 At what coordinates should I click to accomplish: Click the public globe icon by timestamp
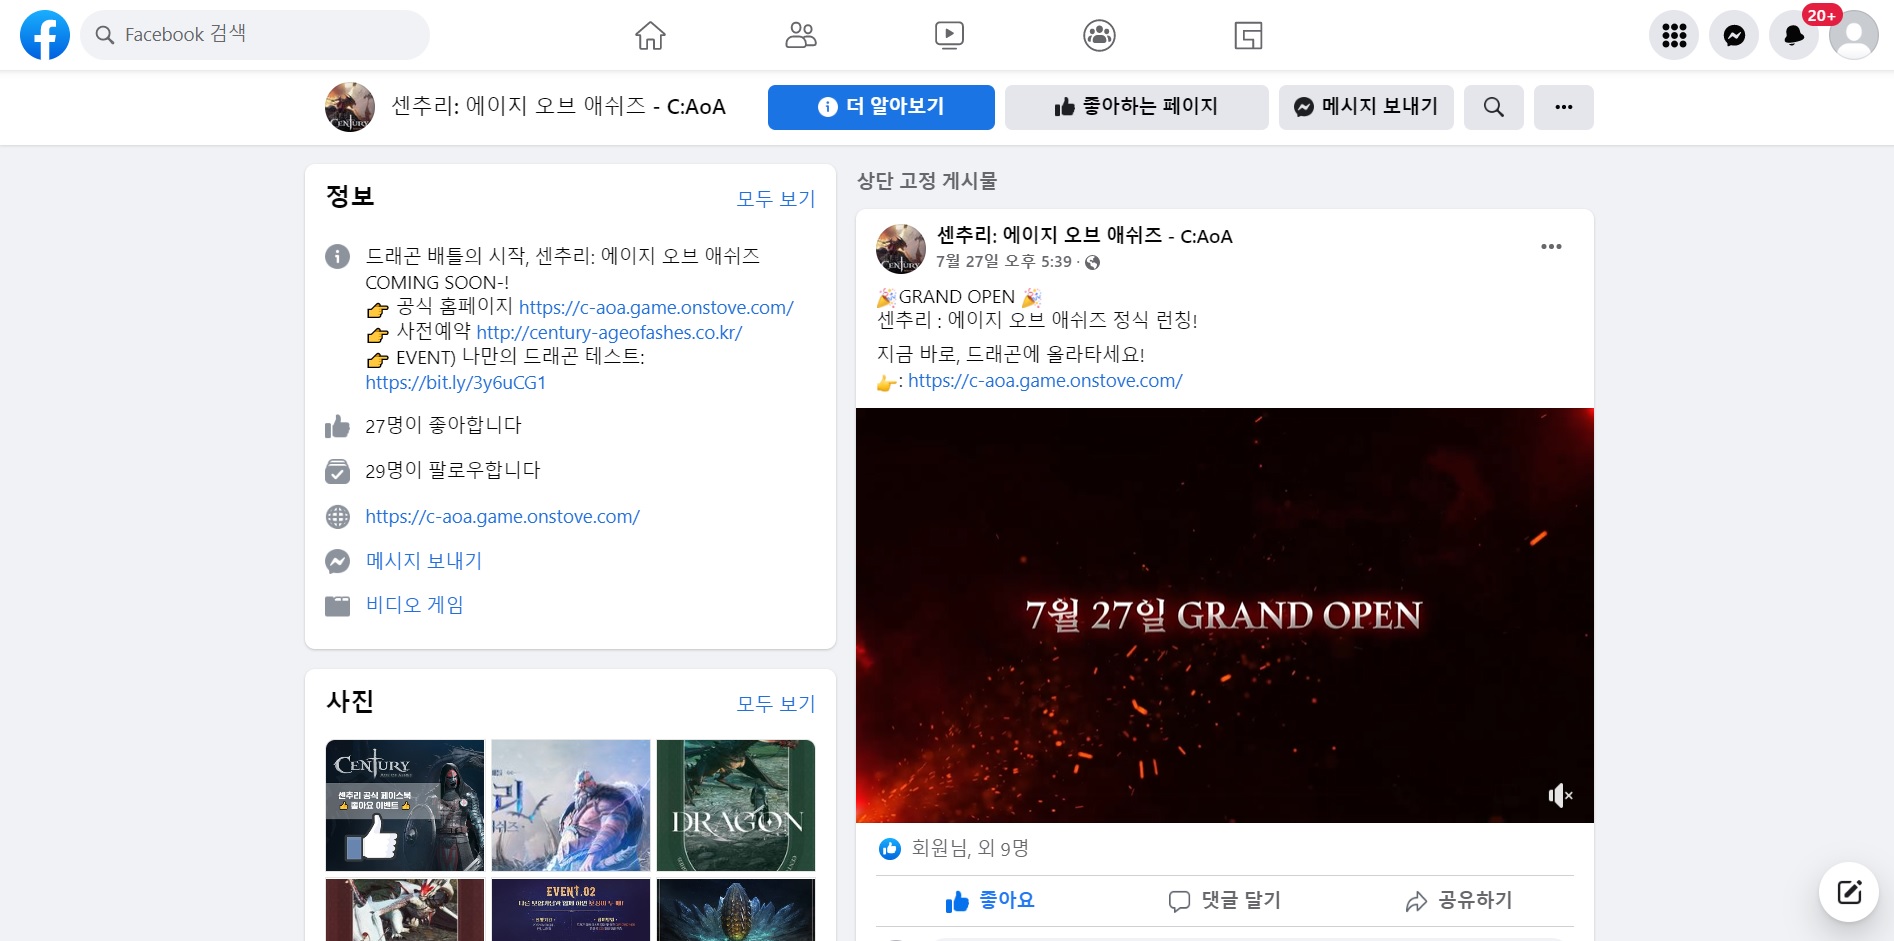1092,263
